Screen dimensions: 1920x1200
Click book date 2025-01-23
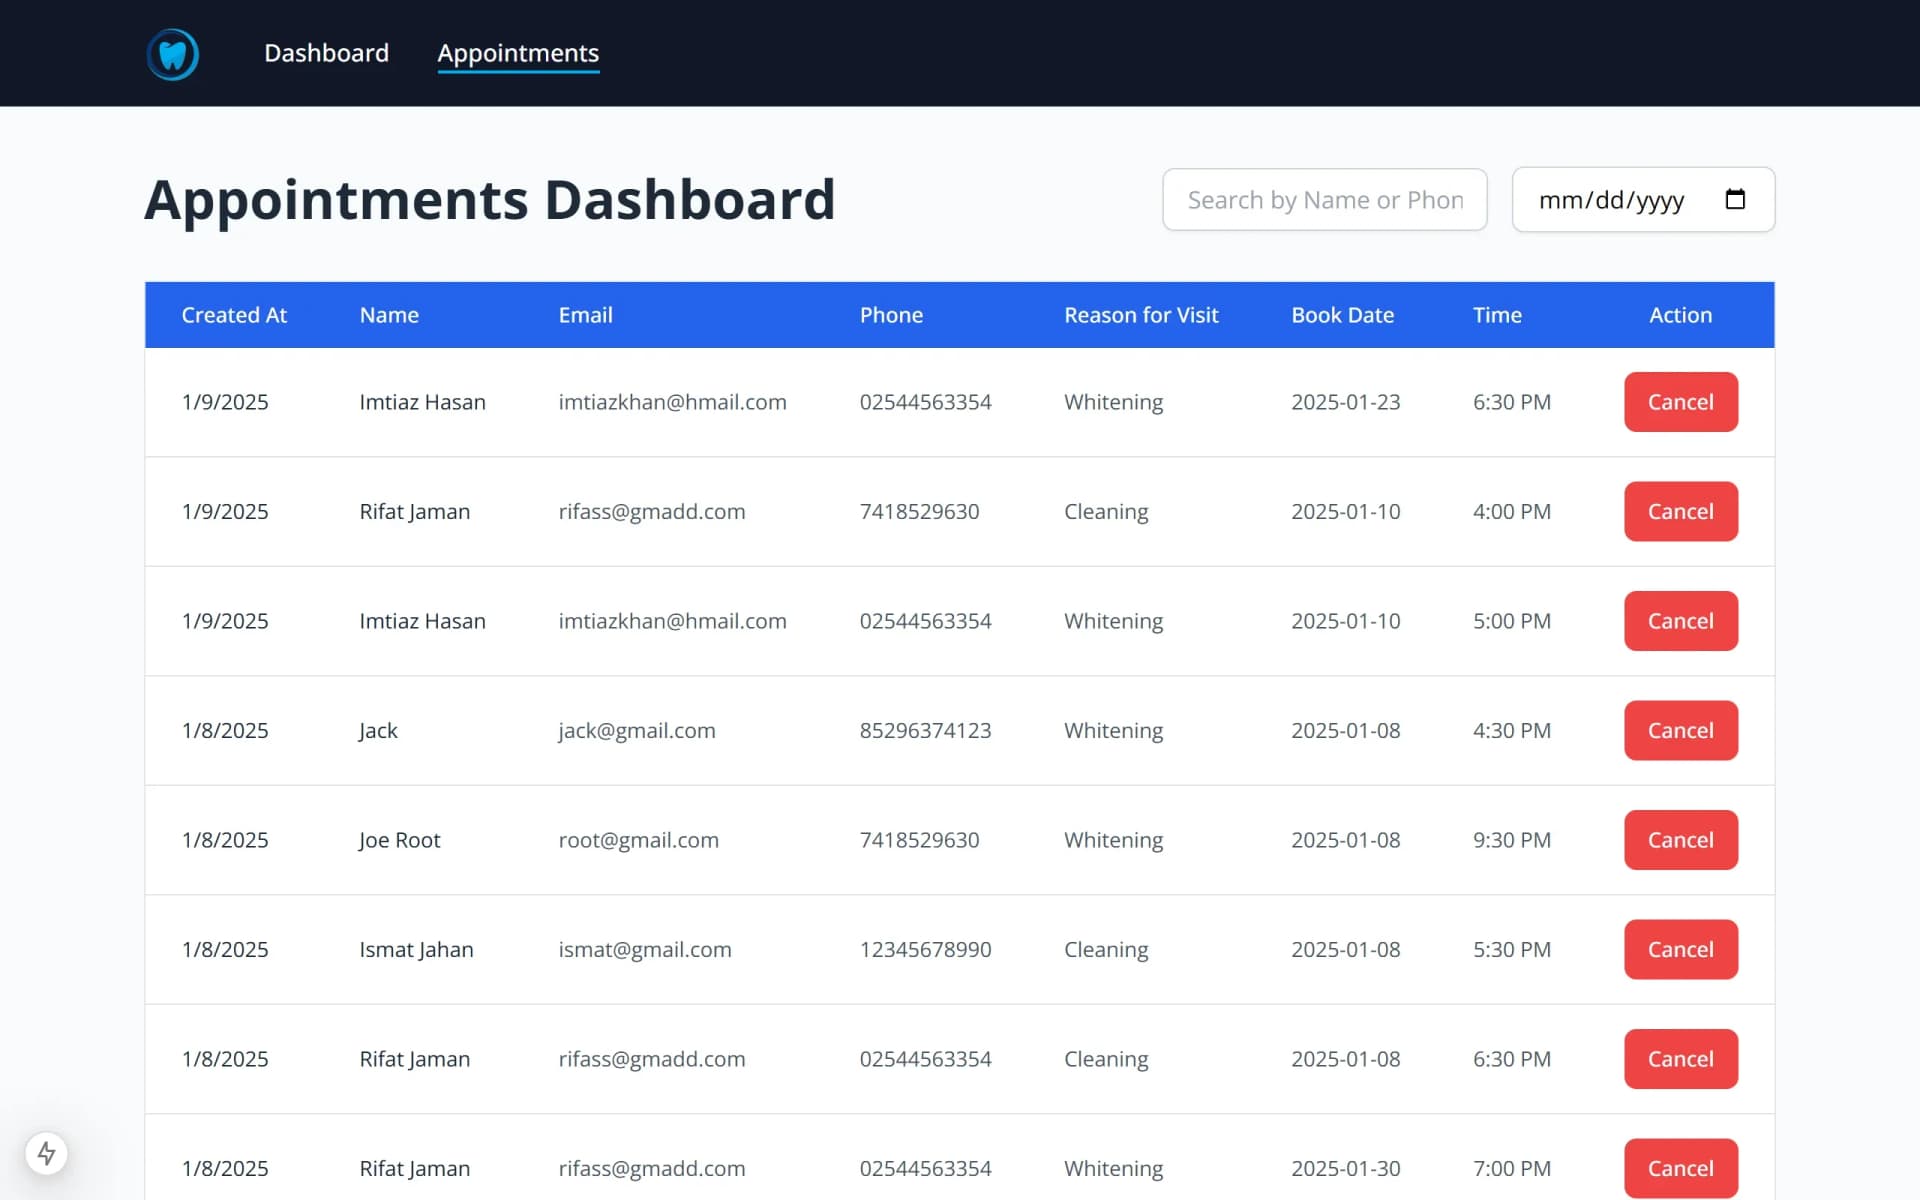pyautogui.click(x=1345, y=402)
